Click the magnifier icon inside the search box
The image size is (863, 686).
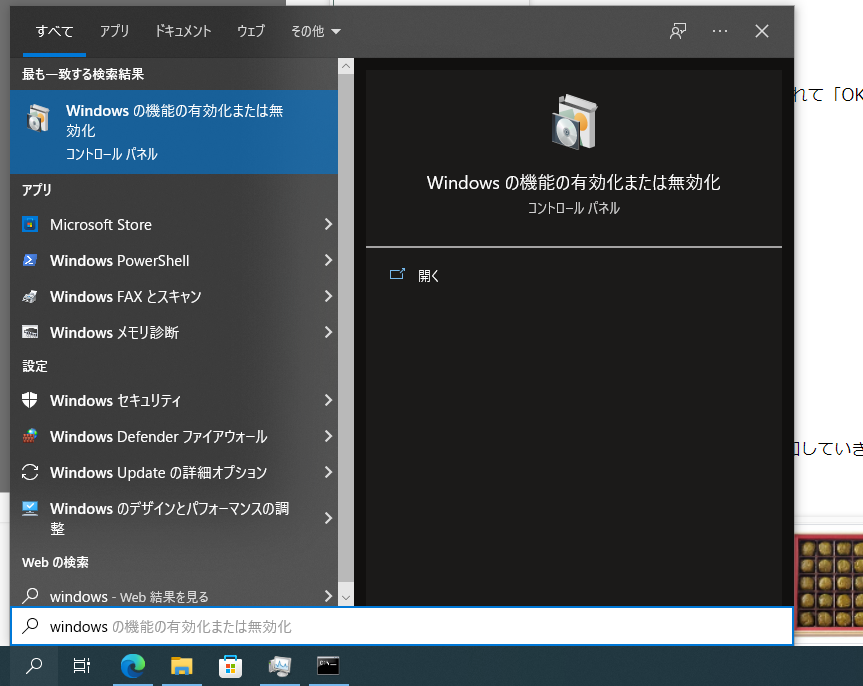31,626
